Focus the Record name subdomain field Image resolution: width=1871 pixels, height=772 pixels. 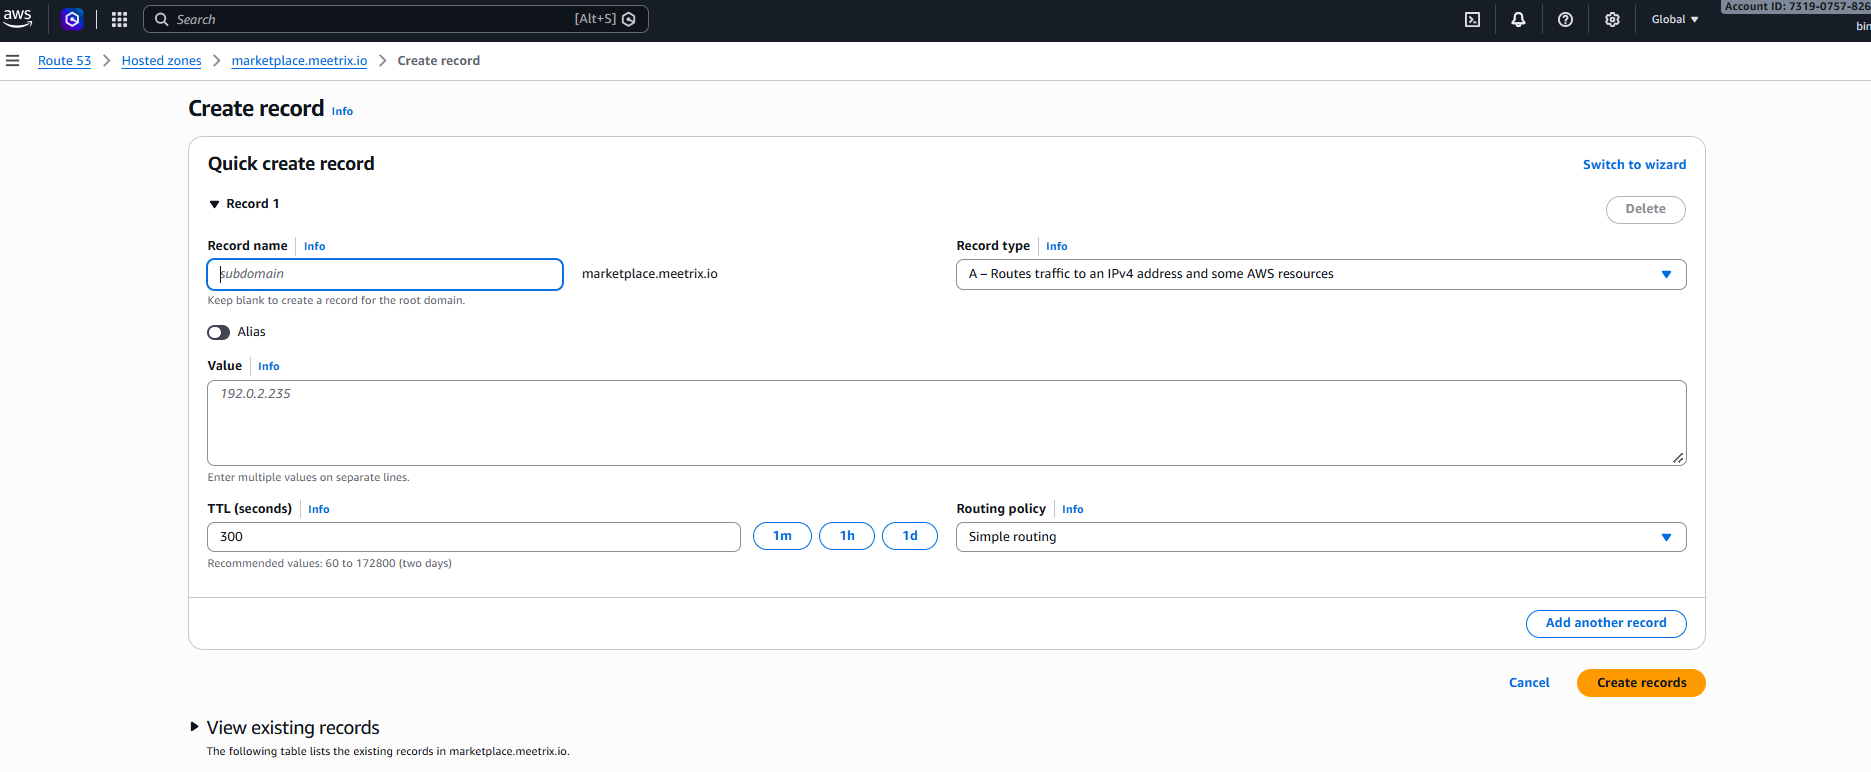pos(385,274)
